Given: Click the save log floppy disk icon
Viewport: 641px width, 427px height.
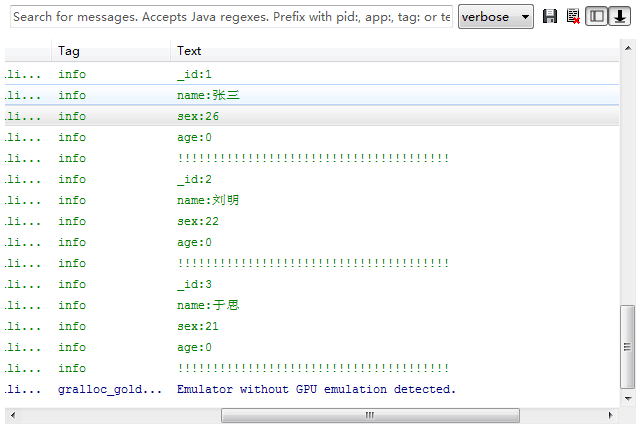Looking at the screenshot, I should coord(550,17).
